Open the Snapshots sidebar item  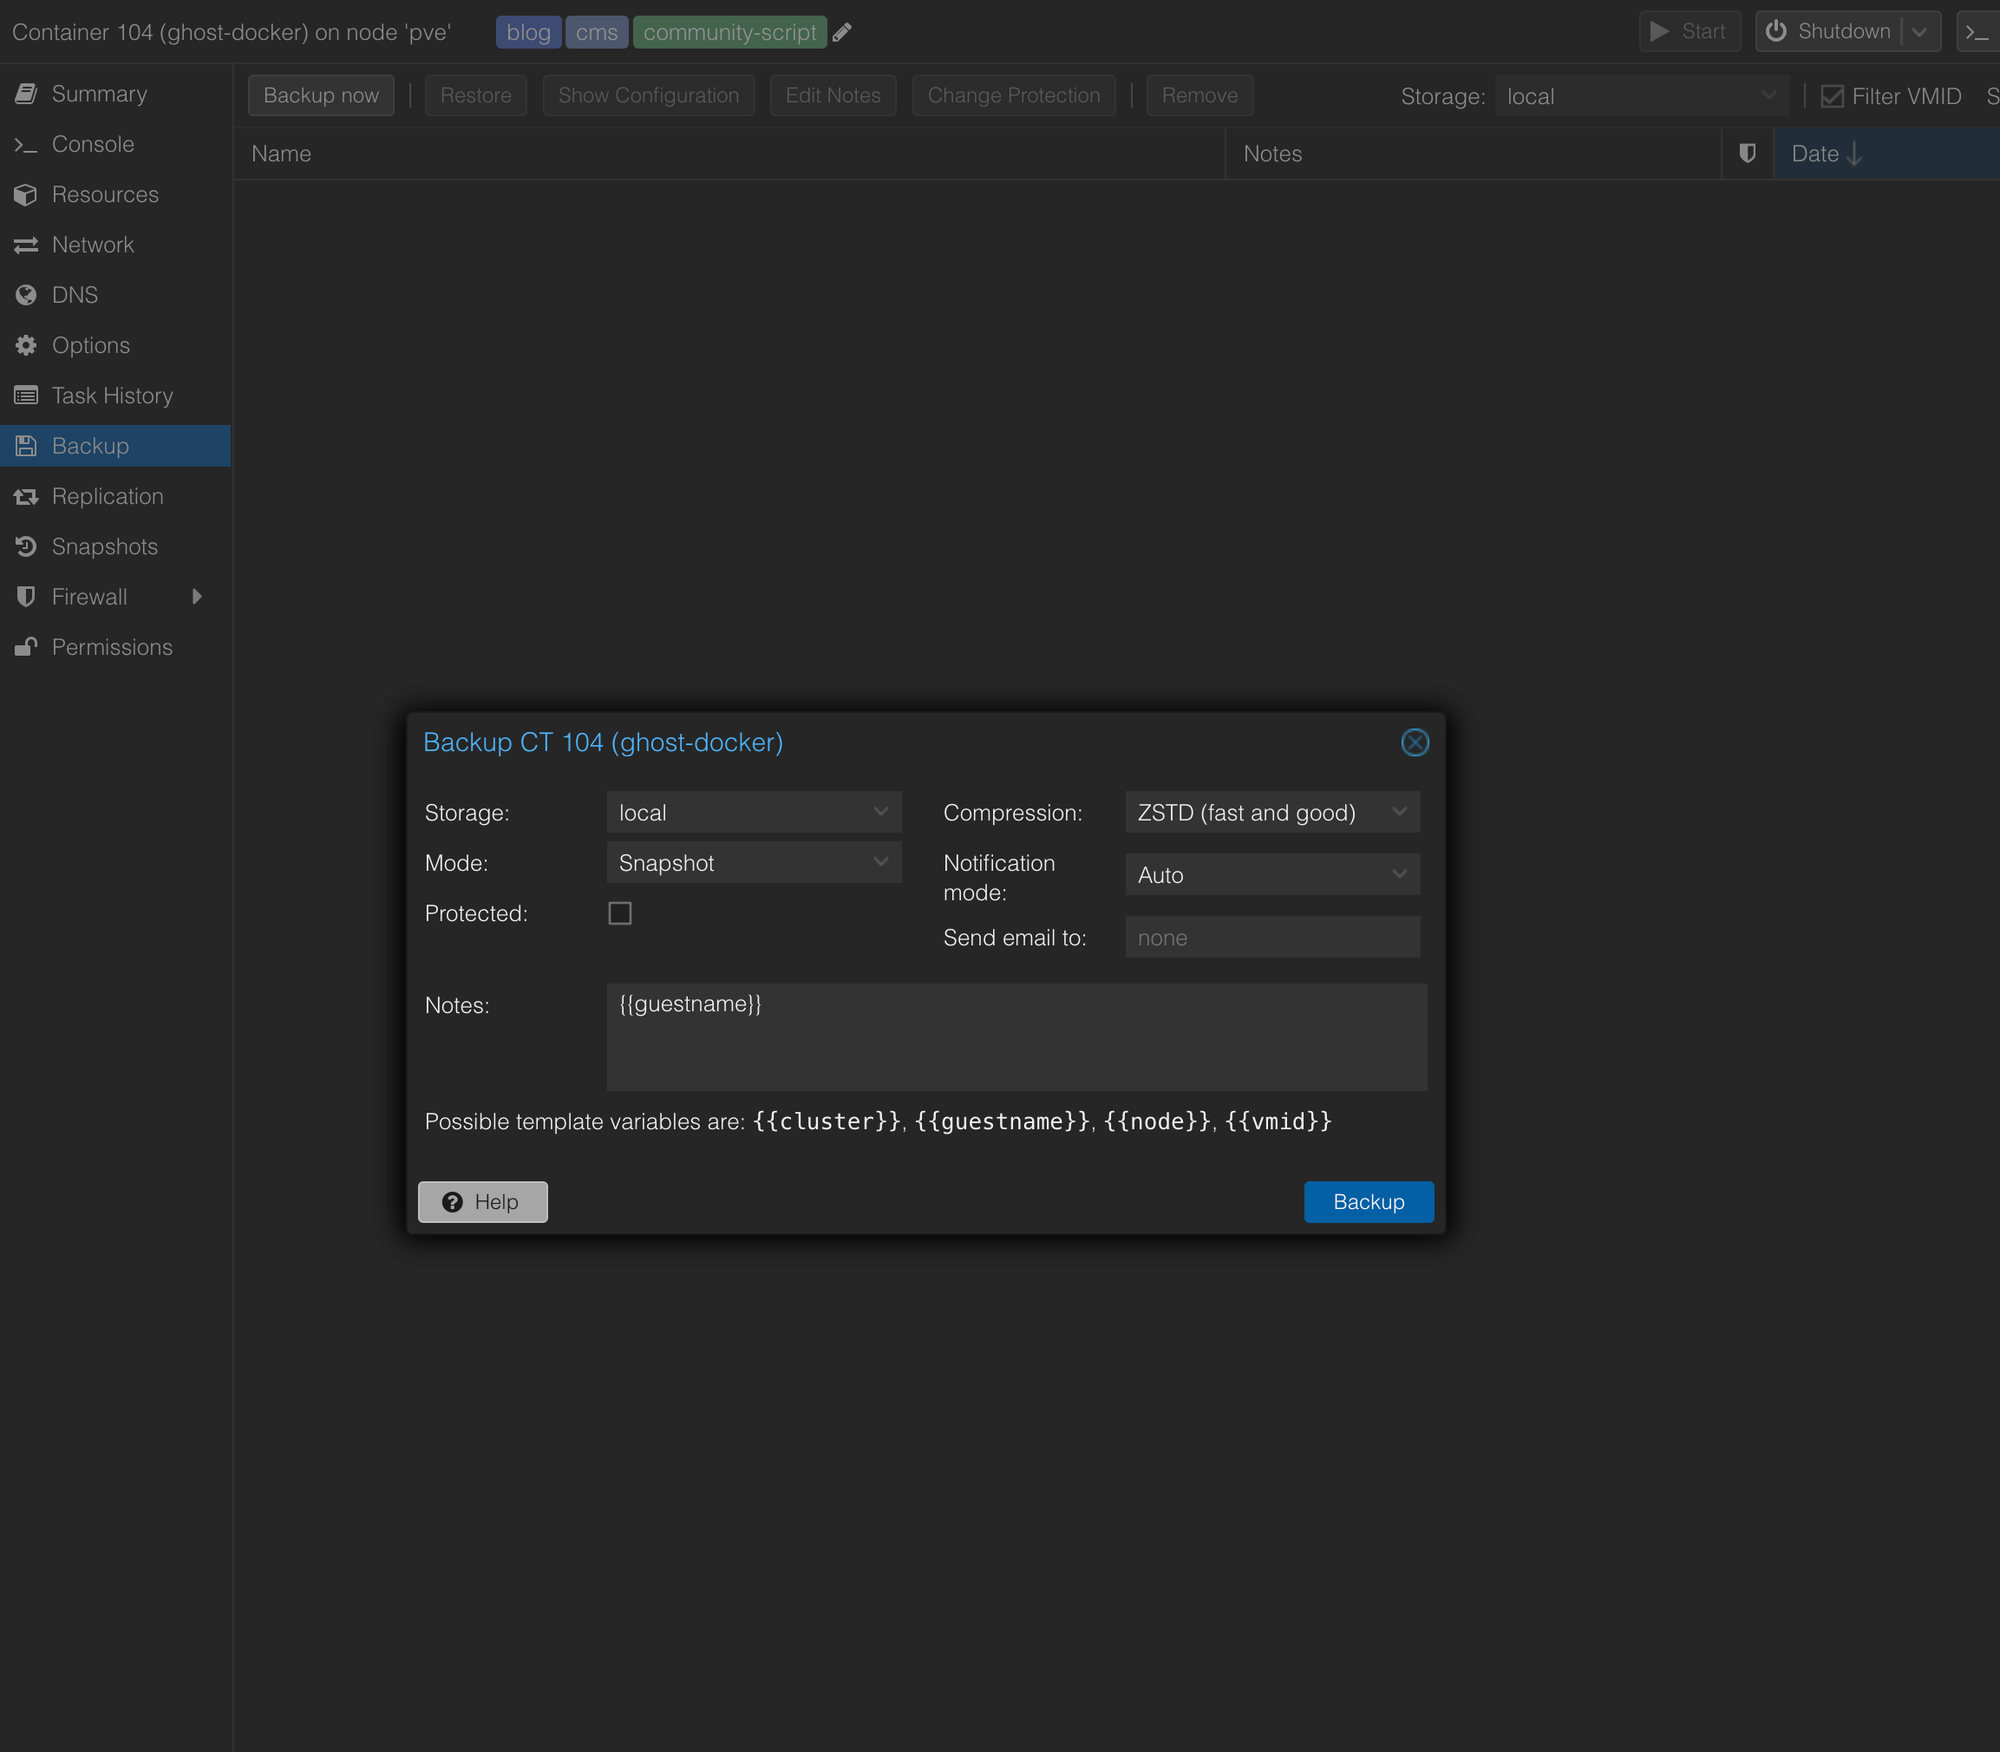coord(104,546)
